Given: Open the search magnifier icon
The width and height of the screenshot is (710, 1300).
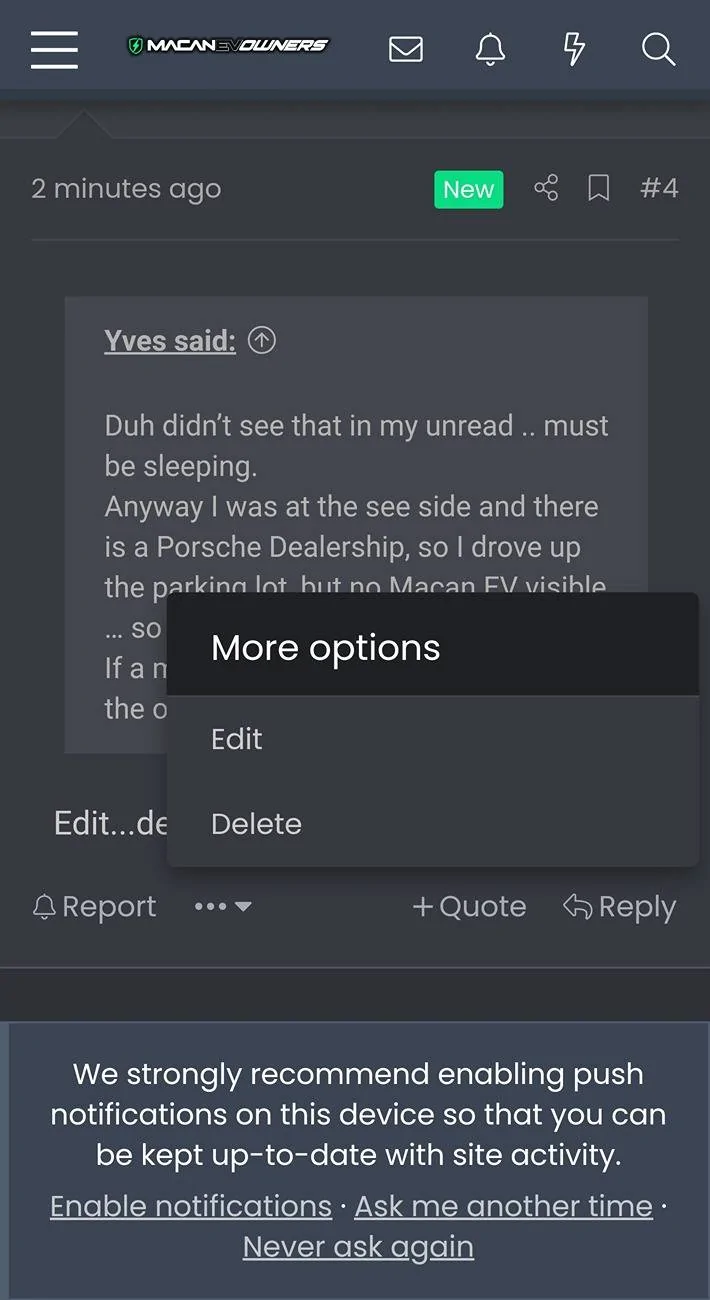Looking at the screenshot, I should (658, 48).
